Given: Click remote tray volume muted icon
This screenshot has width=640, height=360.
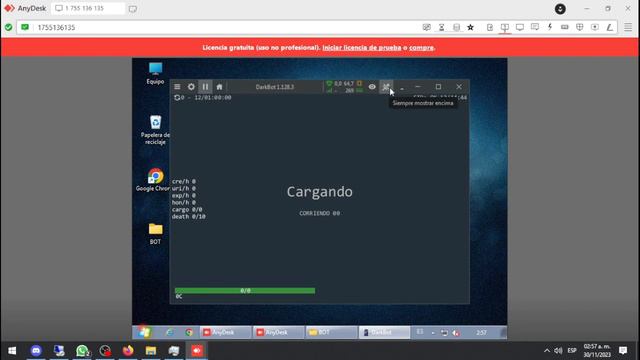Looking at the screenshot, I should 456,333.
